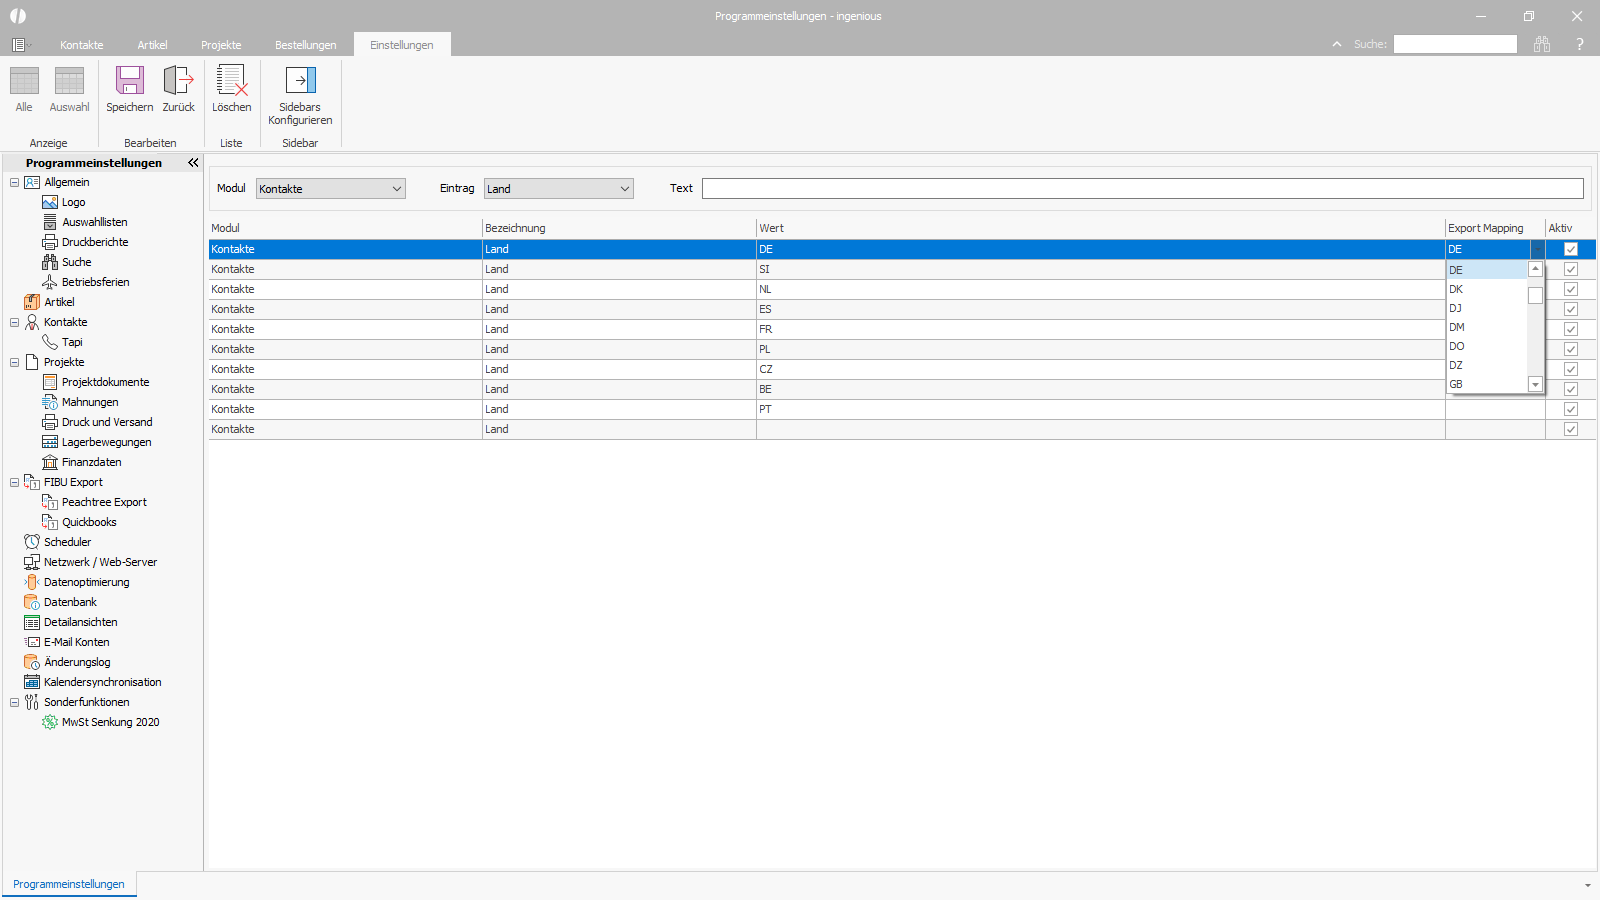Open Projektdokumente settings
The height and width of the screenshot is (900, 1600).
click(x=105, y=382)
